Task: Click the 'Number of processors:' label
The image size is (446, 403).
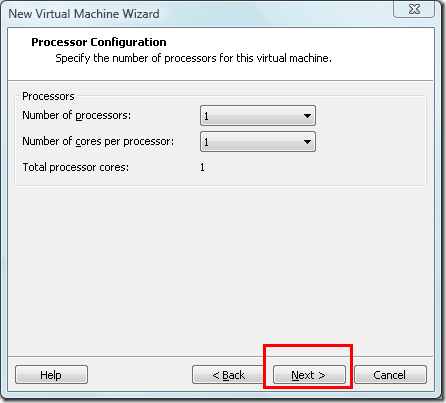Action: pyautogui.click(x=77, y=115)
